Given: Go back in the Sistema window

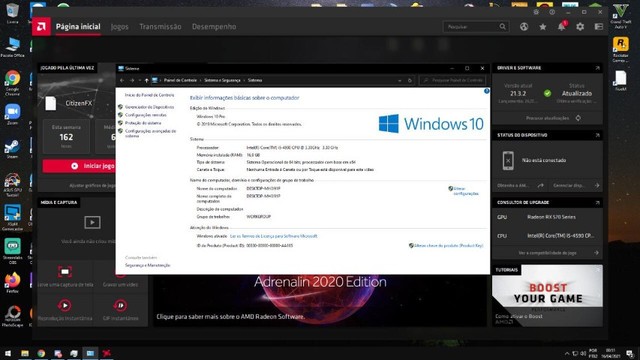Looking at the screenshot, I should pyautogui.click(x=122, y=80).
